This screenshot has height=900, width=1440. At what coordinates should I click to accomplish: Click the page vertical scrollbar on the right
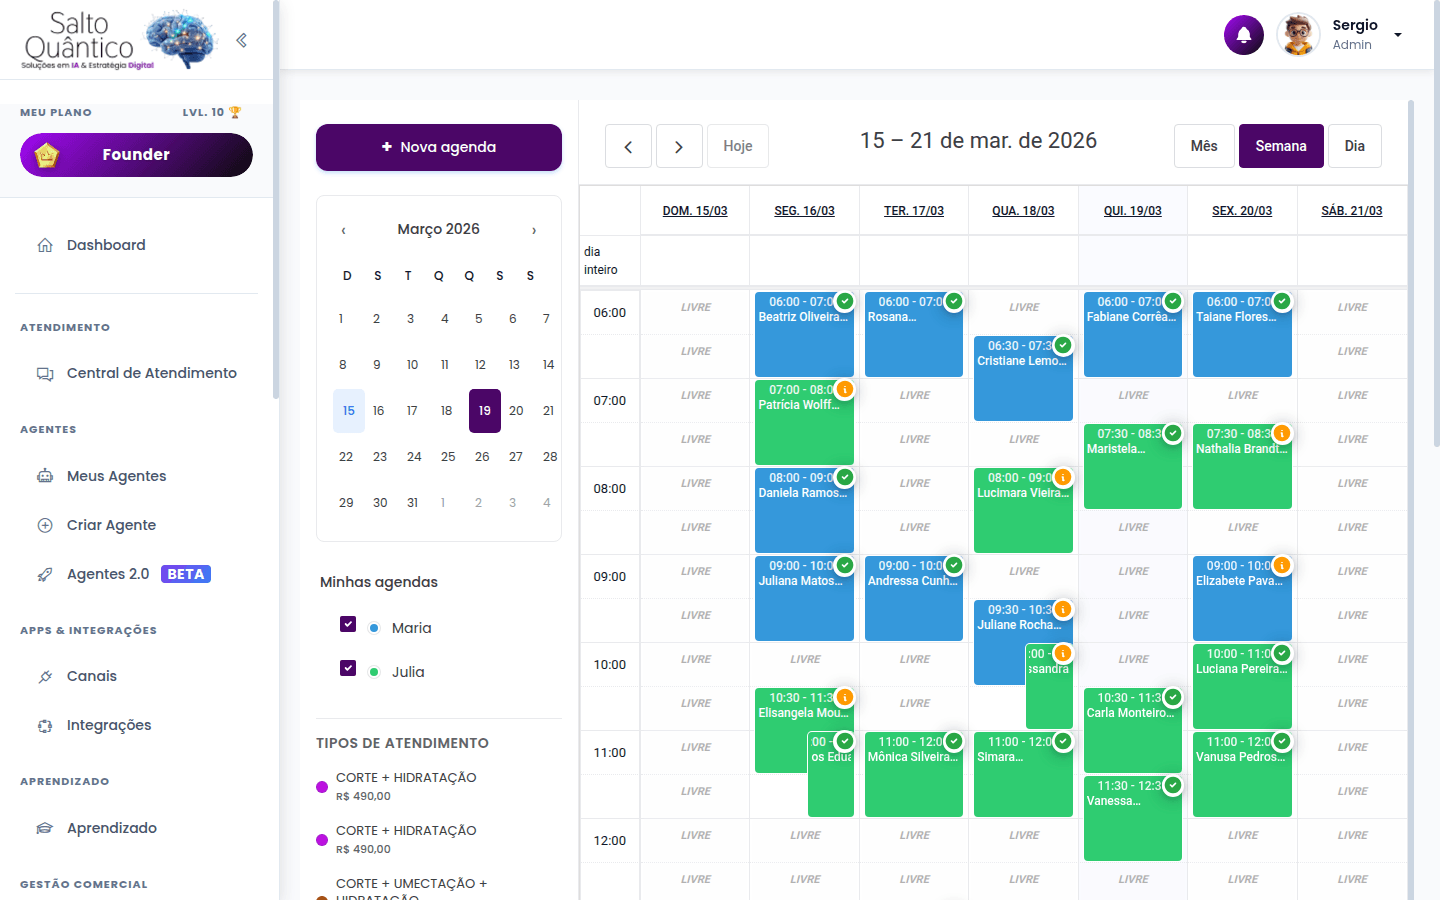pyautogui.click(x=1436, y=225)
